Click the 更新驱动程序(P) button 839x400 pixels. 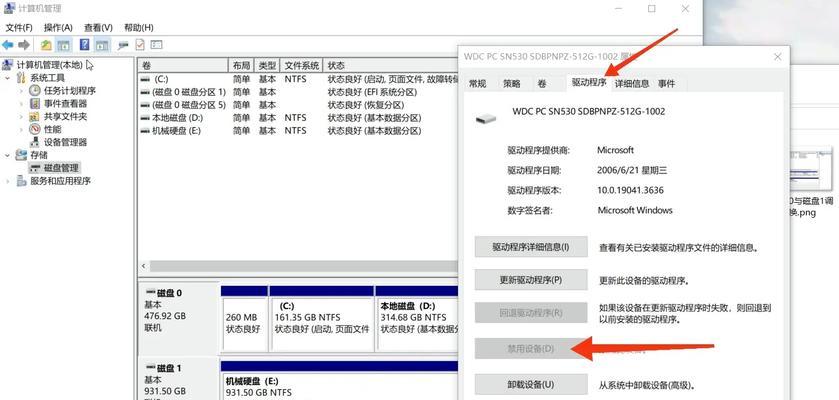(531, 280)
